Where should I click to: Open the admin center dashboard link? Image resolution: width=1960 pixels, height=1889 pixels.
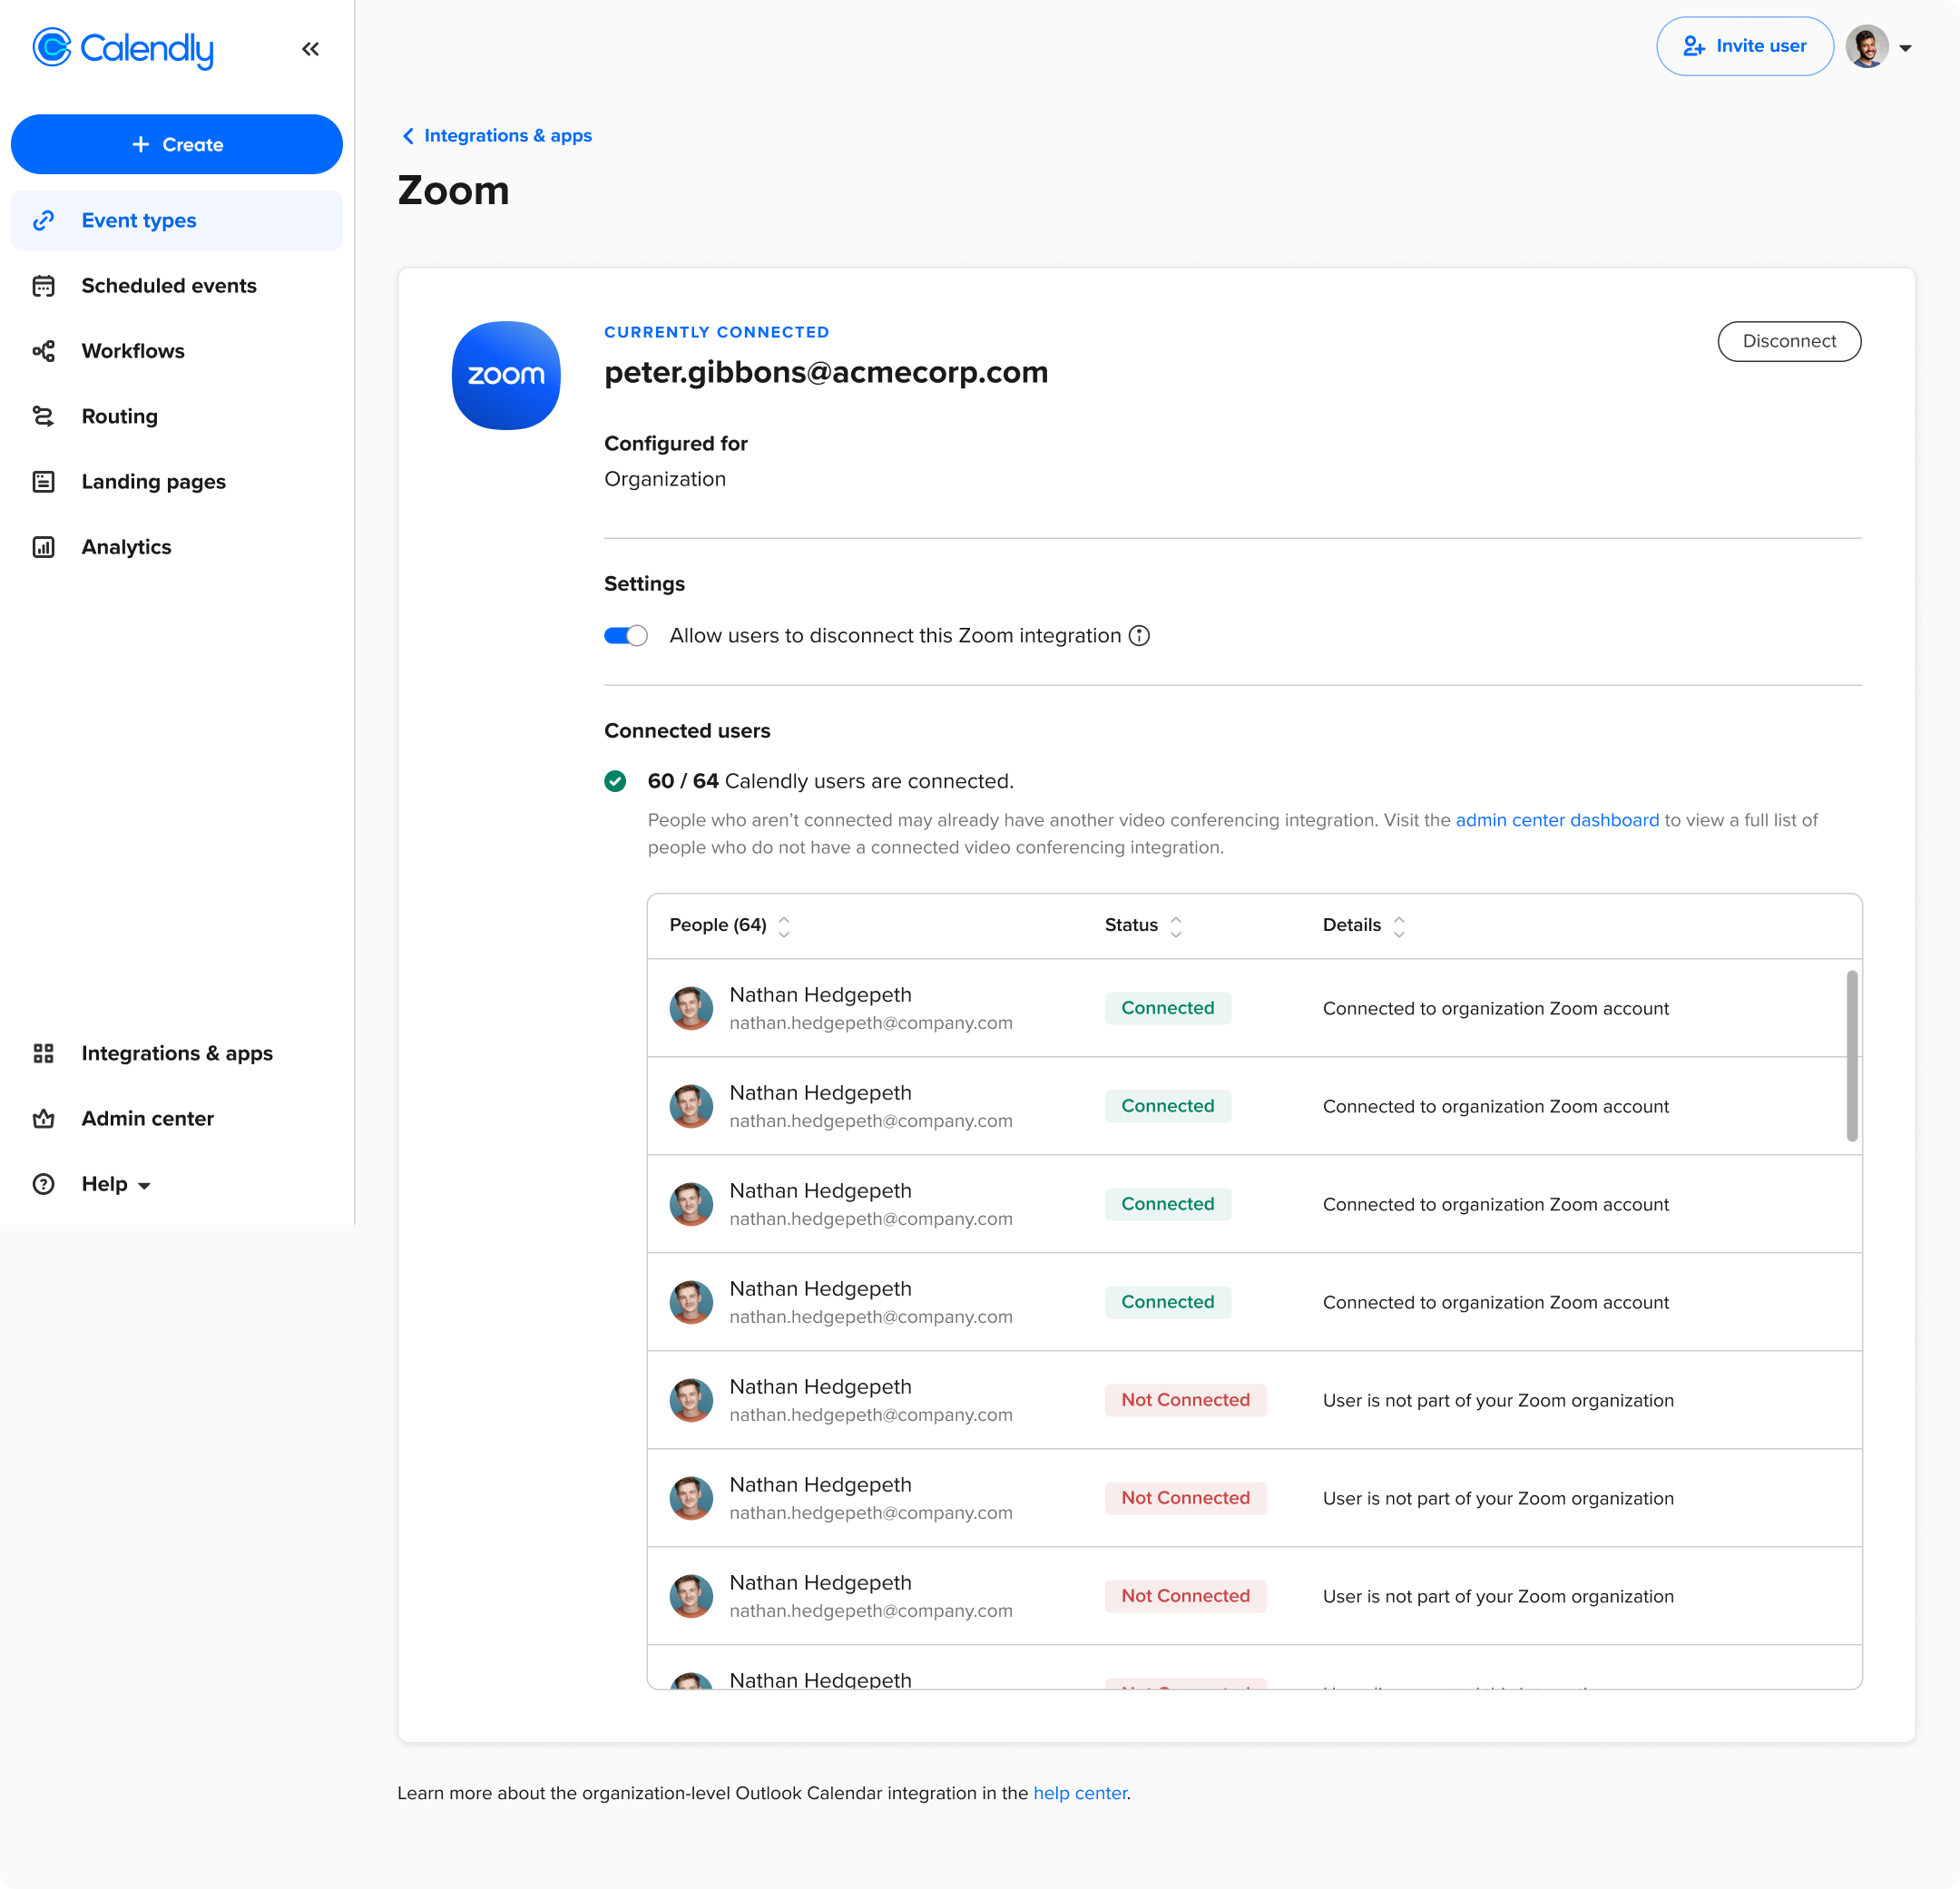tap(1556, 820)
